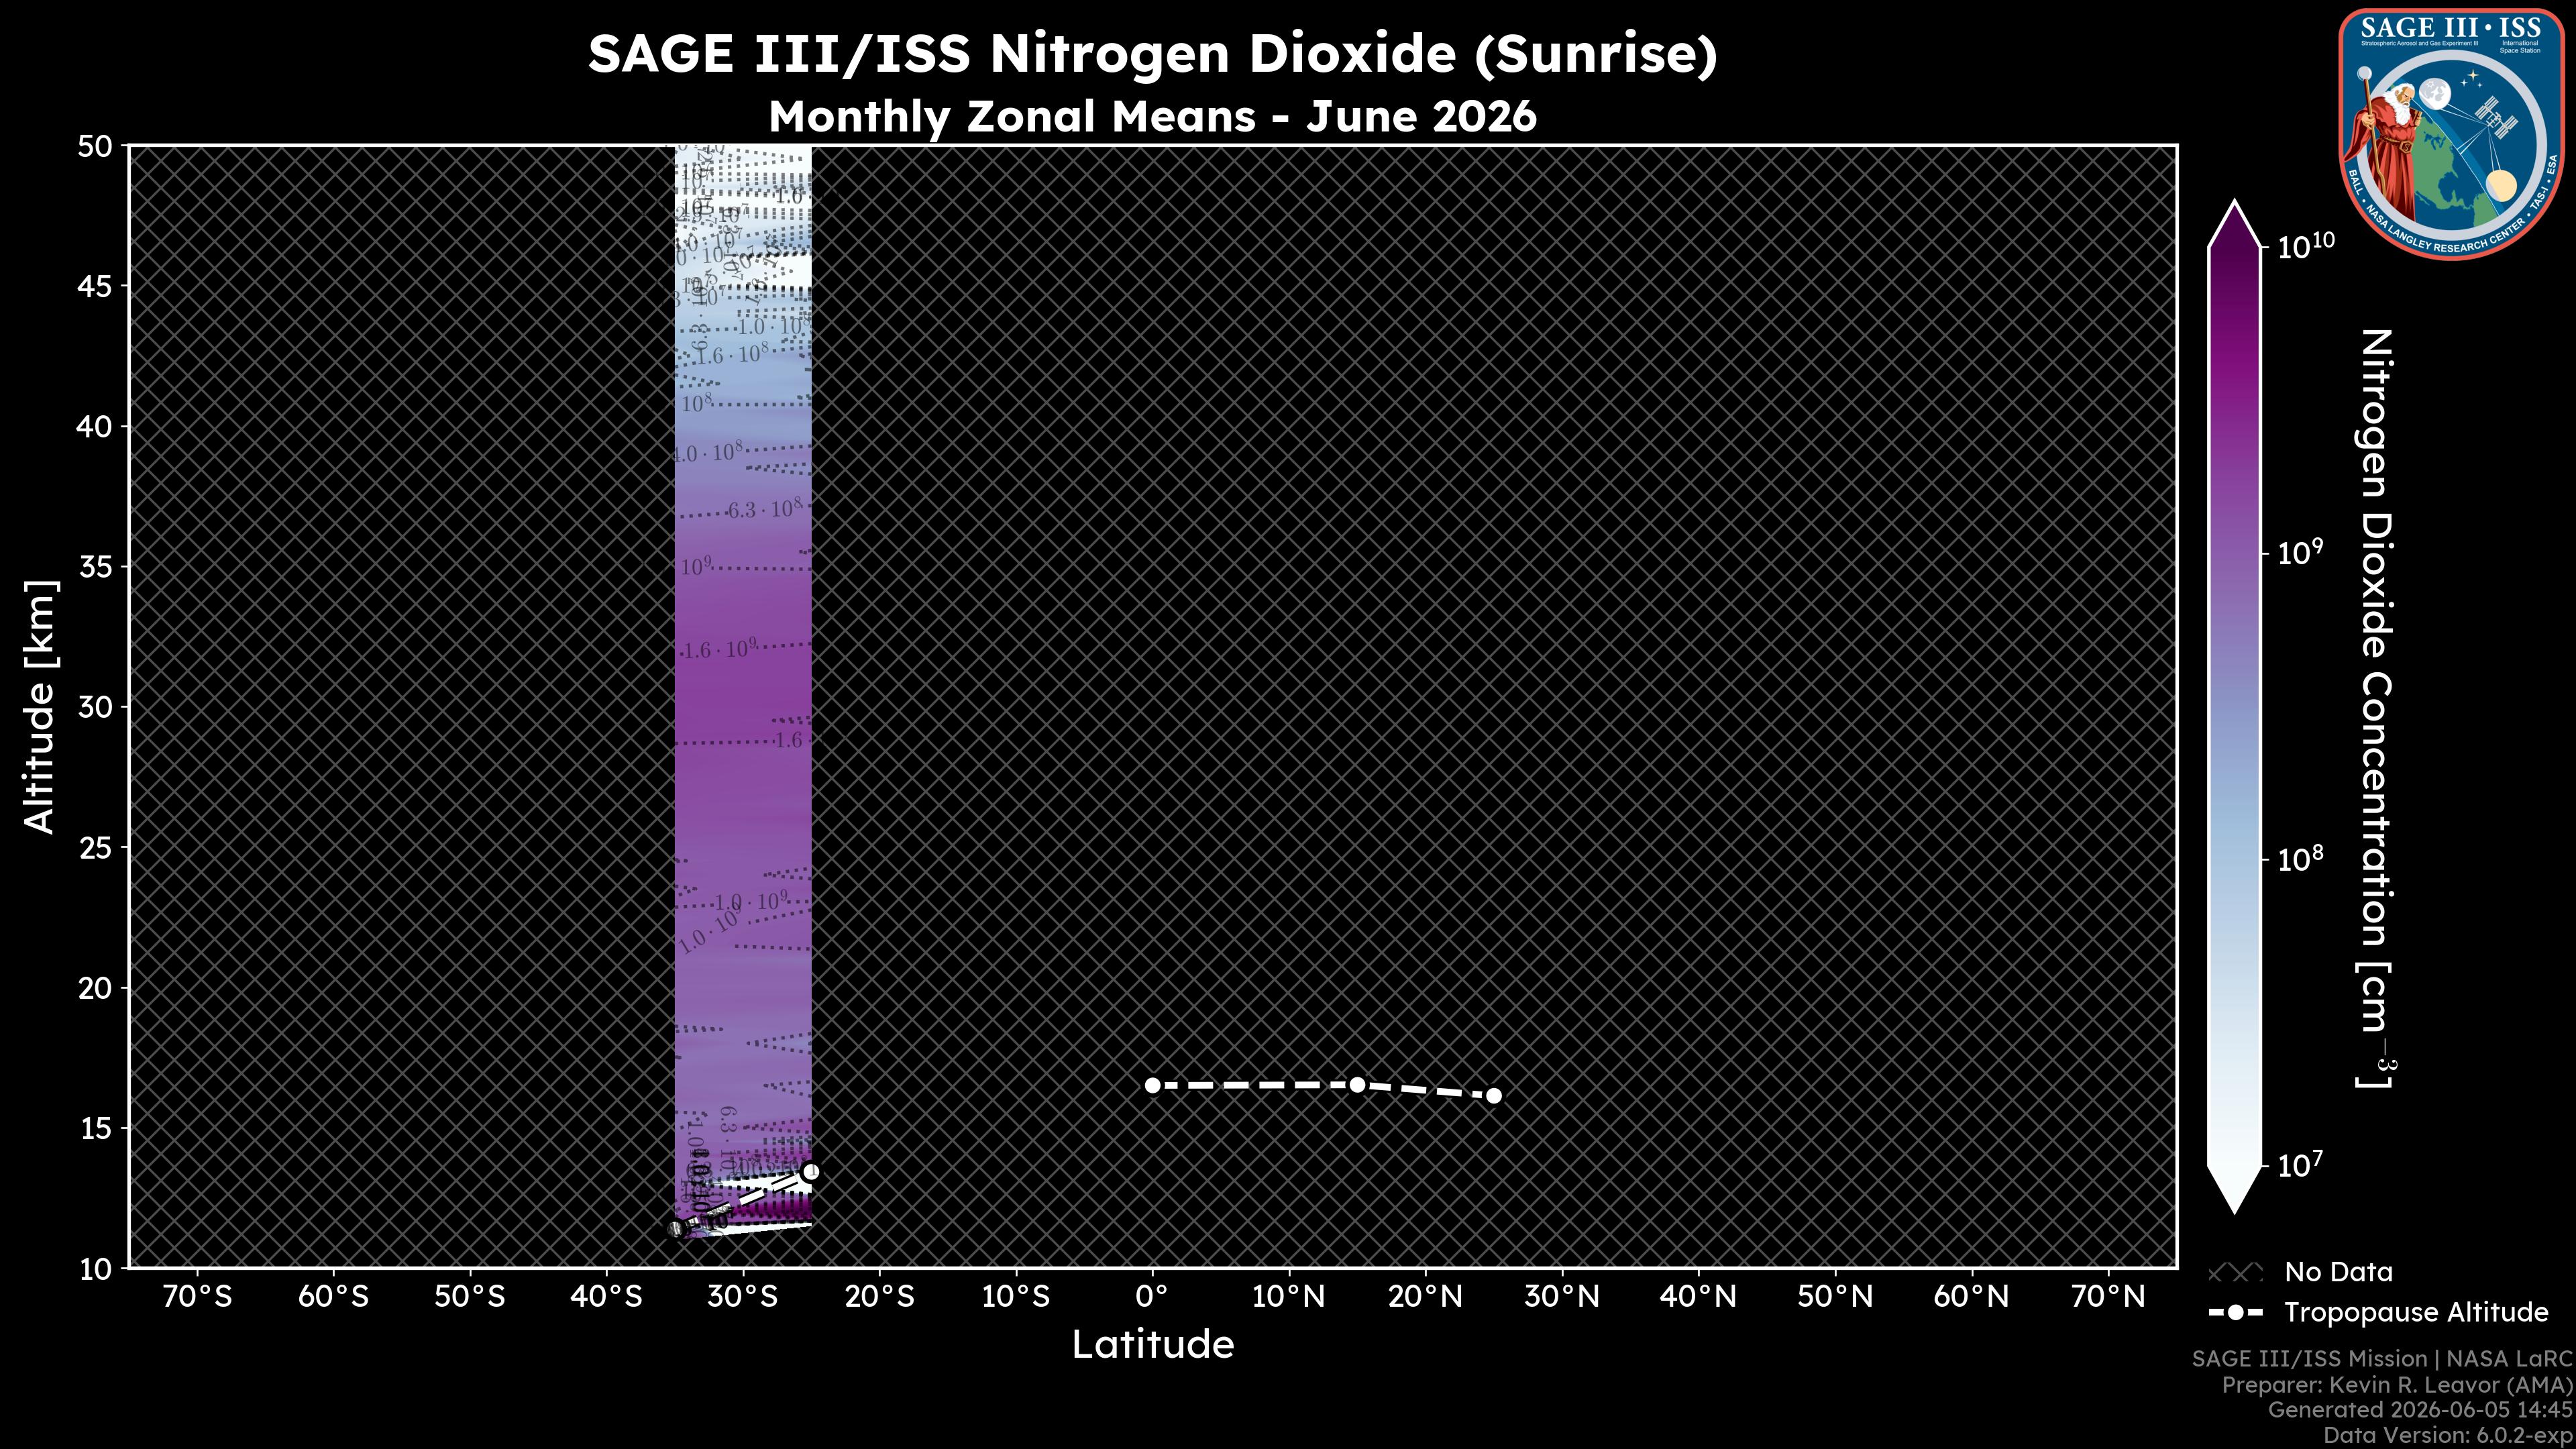This screenshot has width=2576, height=1449.
Task: Click the 'Tropopause Altitude' legend text
Action: [x=2416, y=1312]
